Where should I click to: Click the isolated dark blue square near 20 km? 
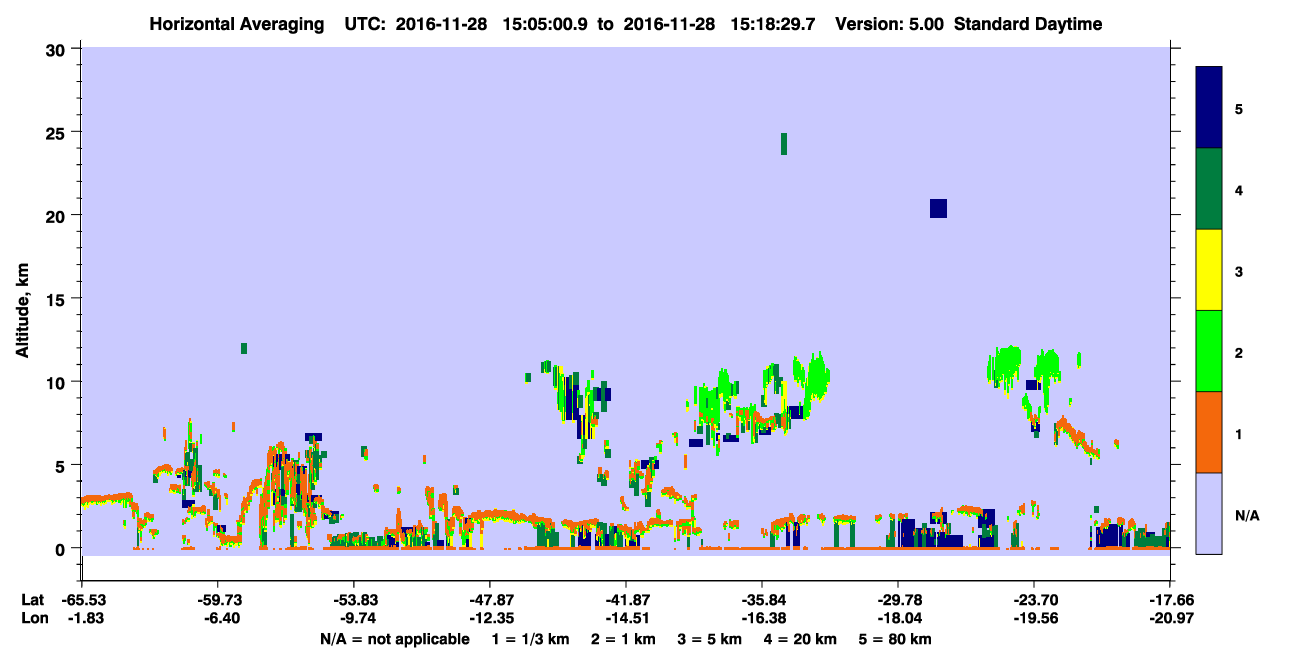click(938, 208)
